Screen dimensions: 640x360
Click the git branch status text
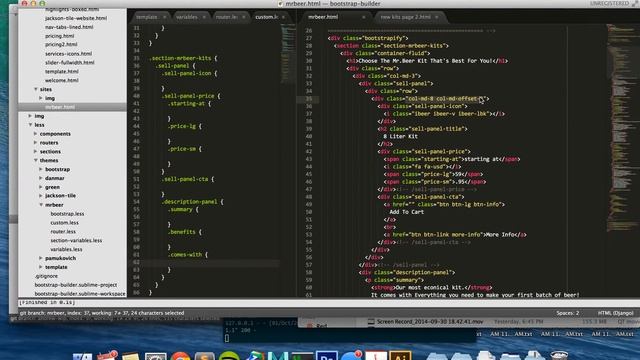102,313
